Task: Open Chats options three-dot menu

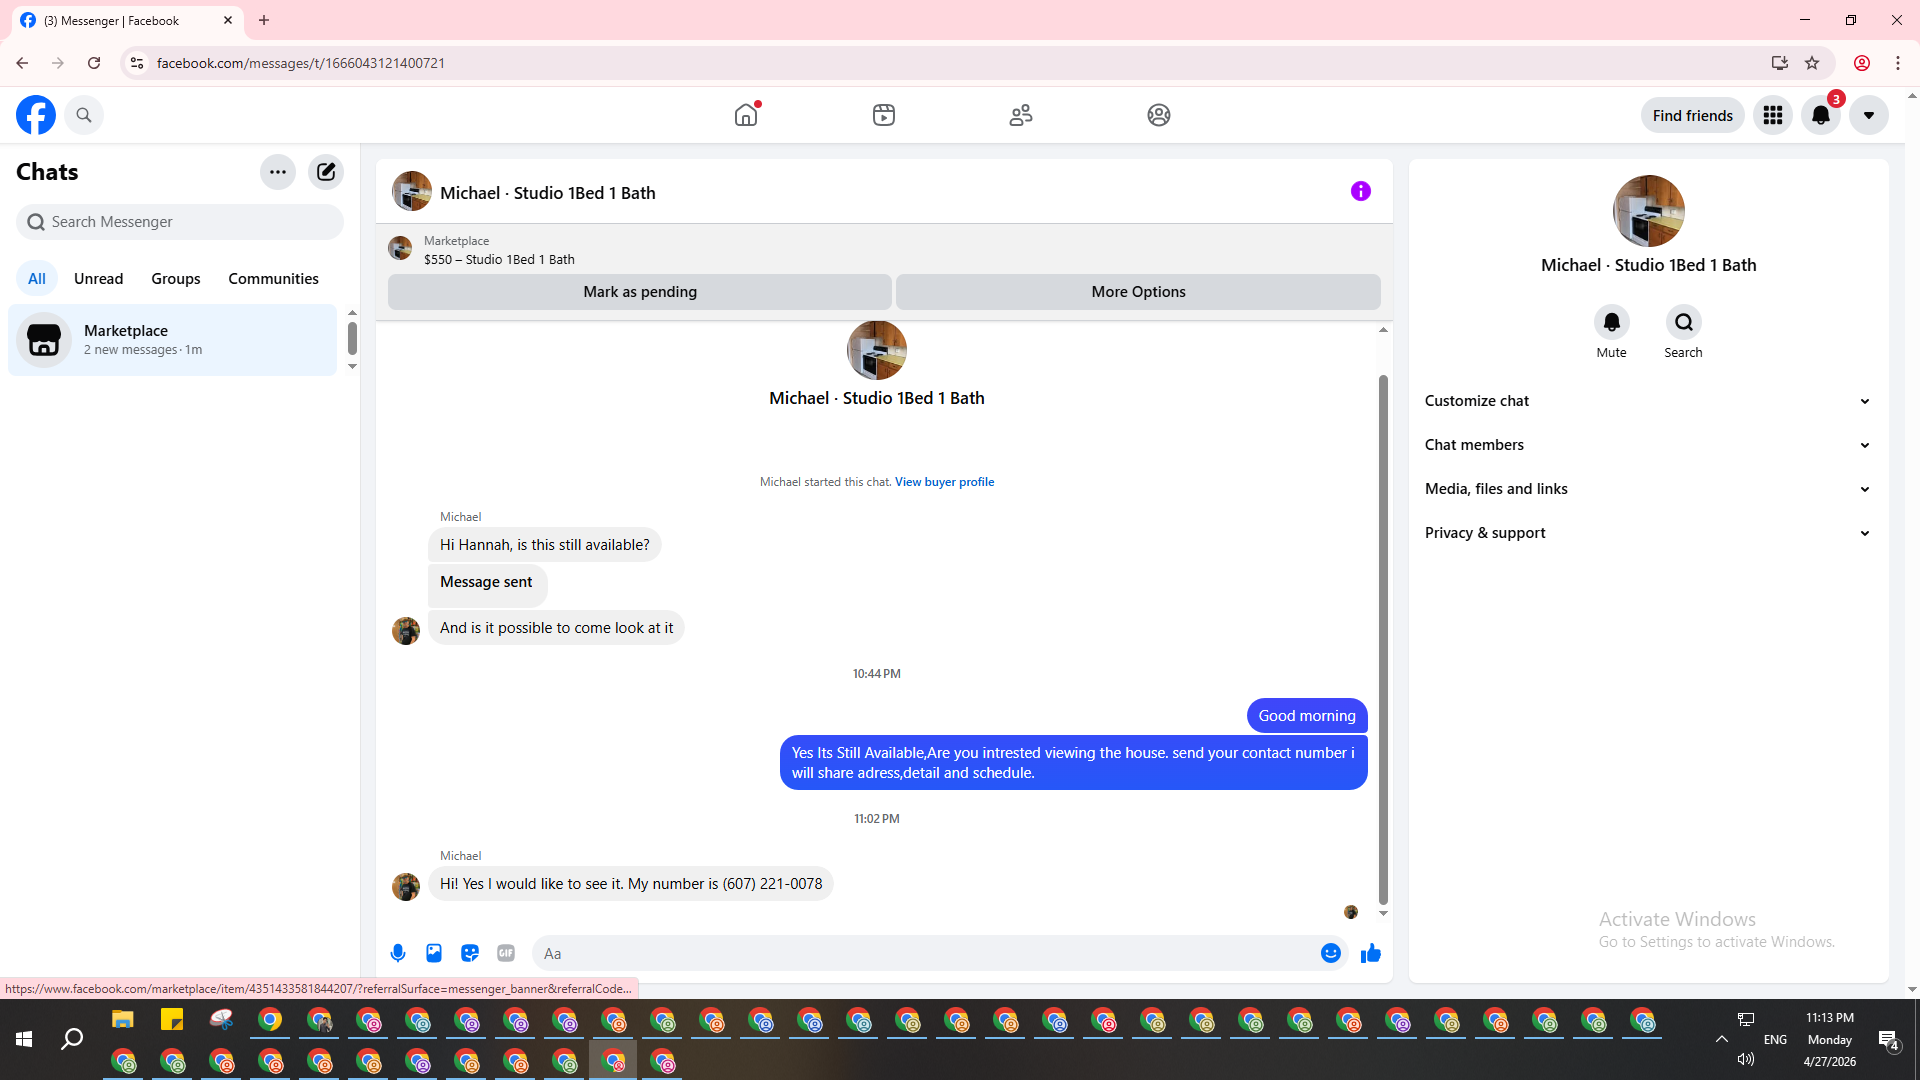Action: coord(278,172)
